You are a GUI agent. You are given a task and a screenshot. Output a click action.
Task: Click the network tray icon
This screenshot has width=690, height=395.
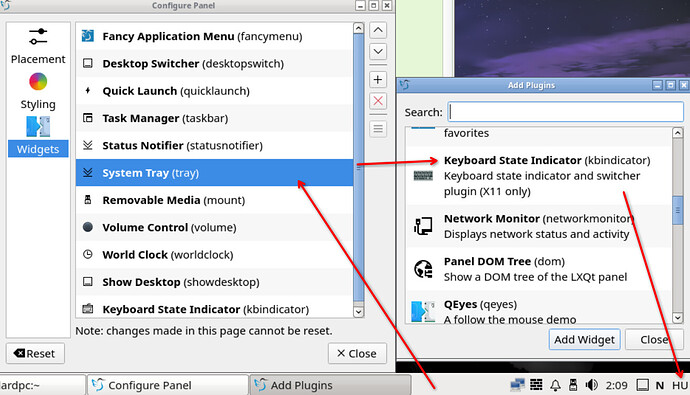(517, 385)
